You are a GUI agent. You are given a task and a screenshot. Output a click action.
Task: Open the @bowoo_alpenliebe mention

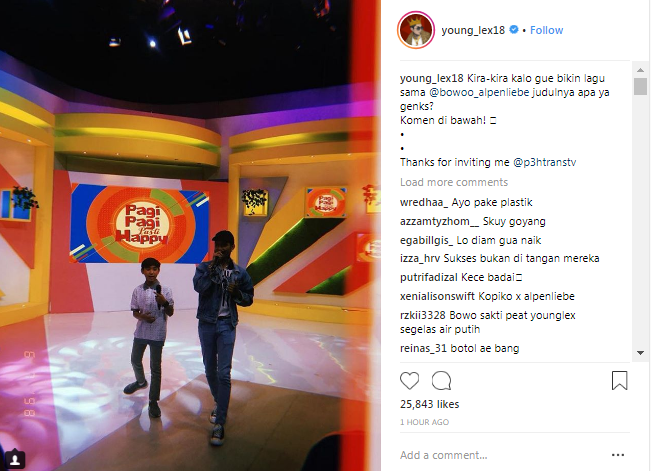click(x=479, y=92)
